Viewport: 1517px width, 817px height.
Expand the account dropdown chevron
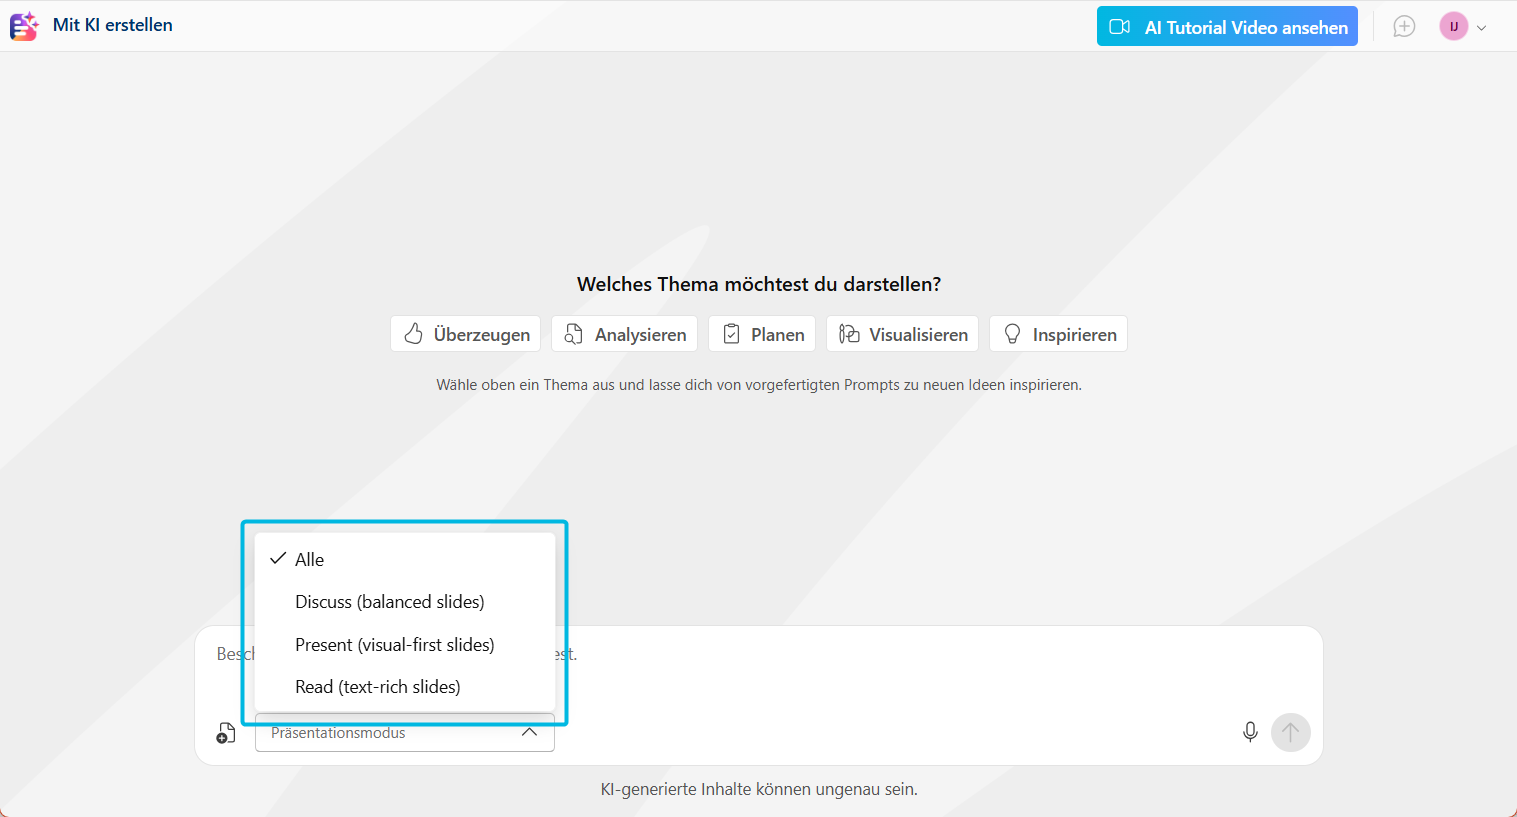coord(1482,28)
